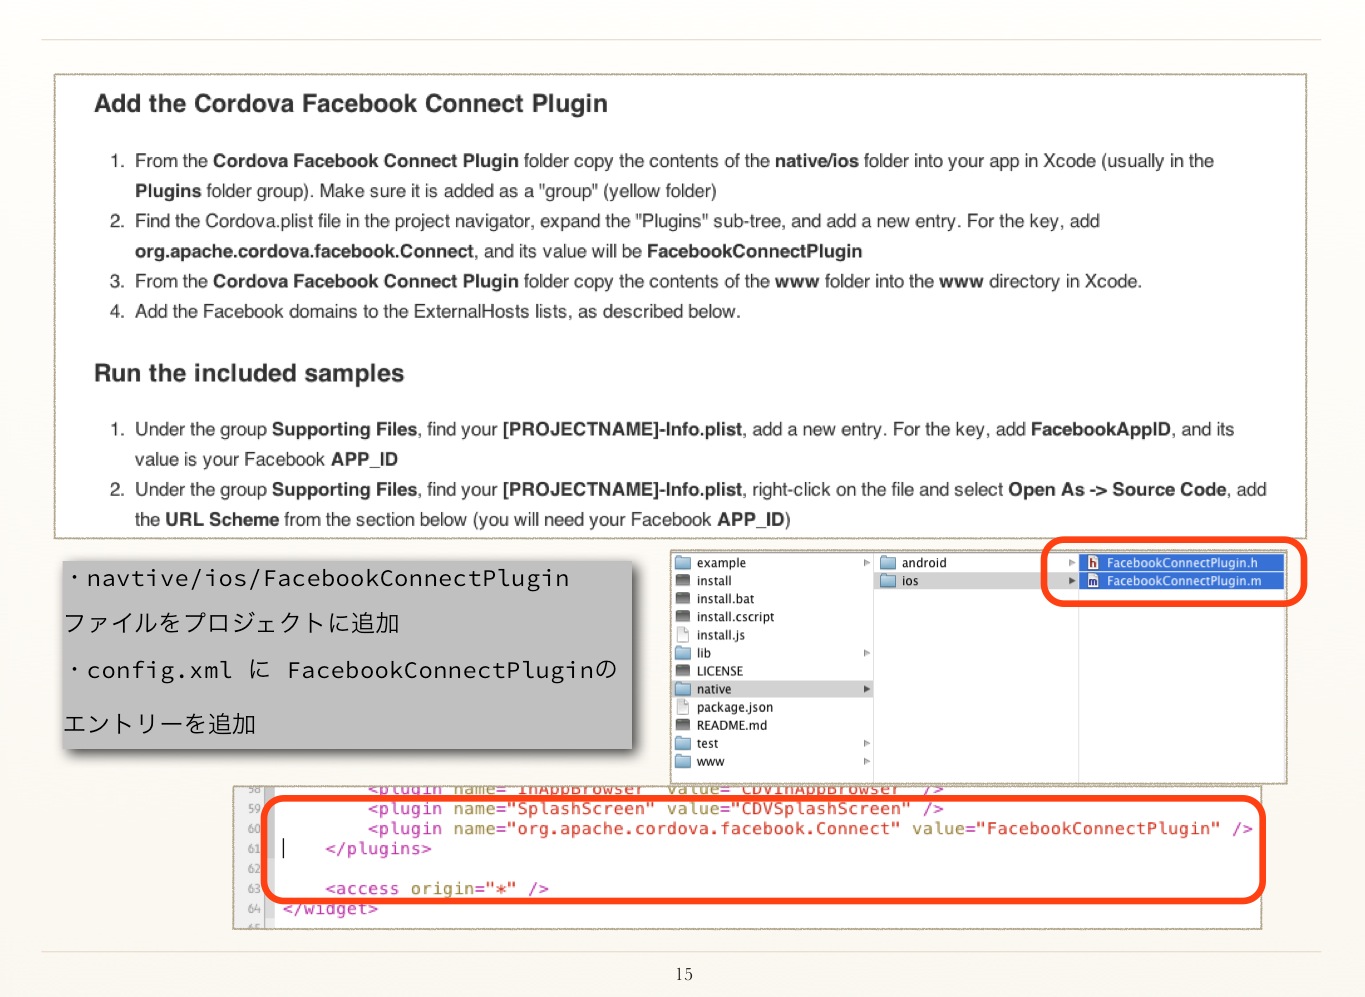Click the LICENSE file icon
This screenshot has width=1365, height=997.
683,671
